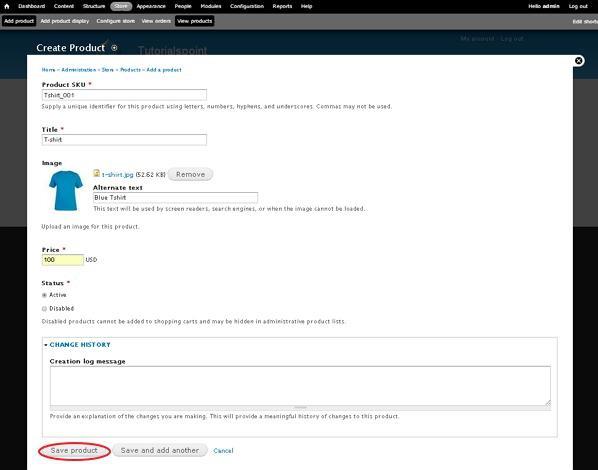Click the Price input field
The height and width of the screenshot is (470, 598).
click(63, 260)
